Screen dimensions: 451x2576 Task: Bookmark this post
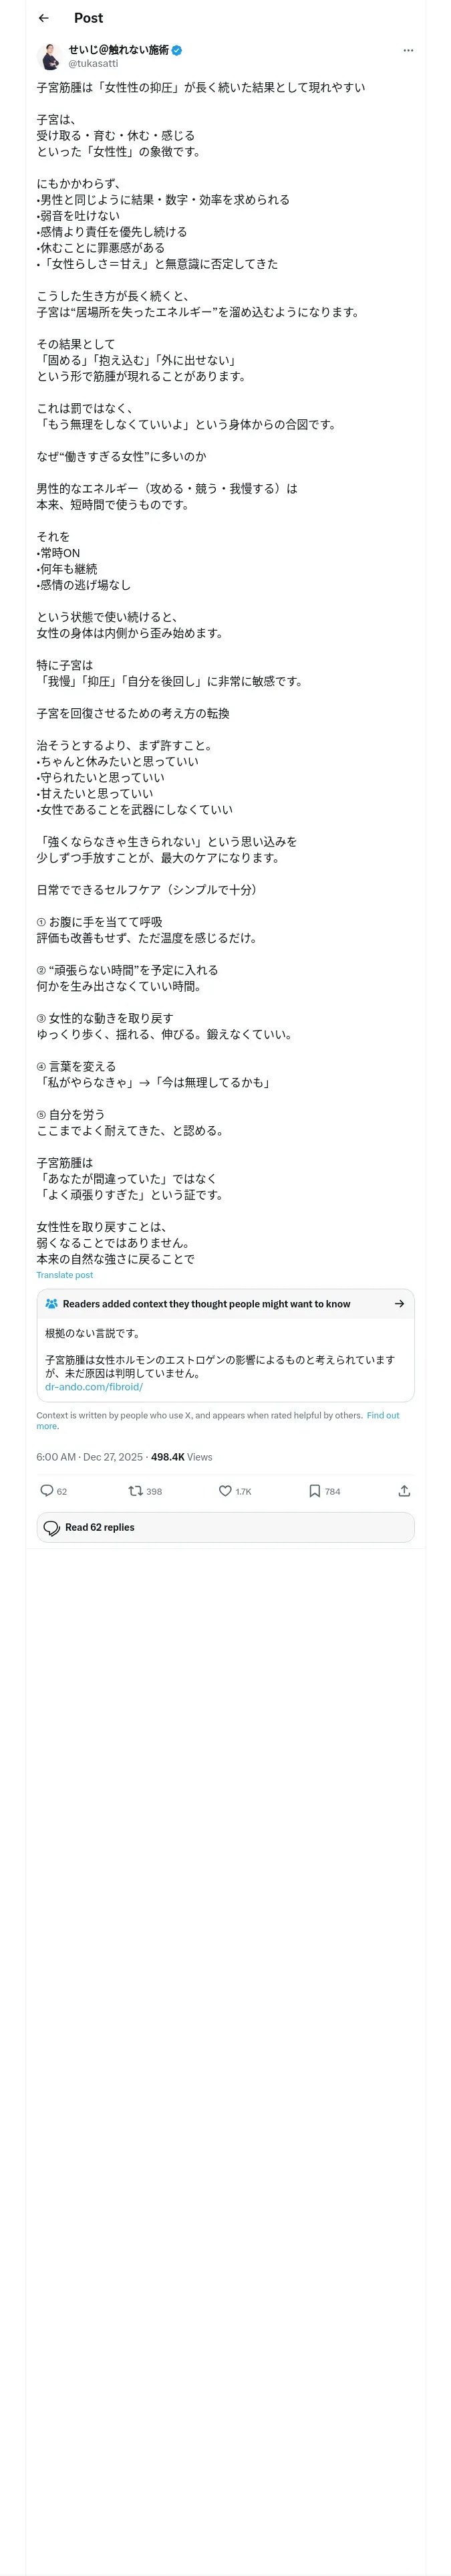tap(315, 1490)
